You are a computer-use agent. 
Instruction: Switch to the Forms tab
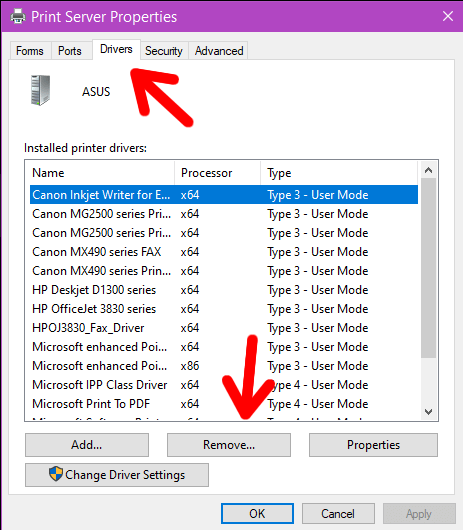point(30,51)
